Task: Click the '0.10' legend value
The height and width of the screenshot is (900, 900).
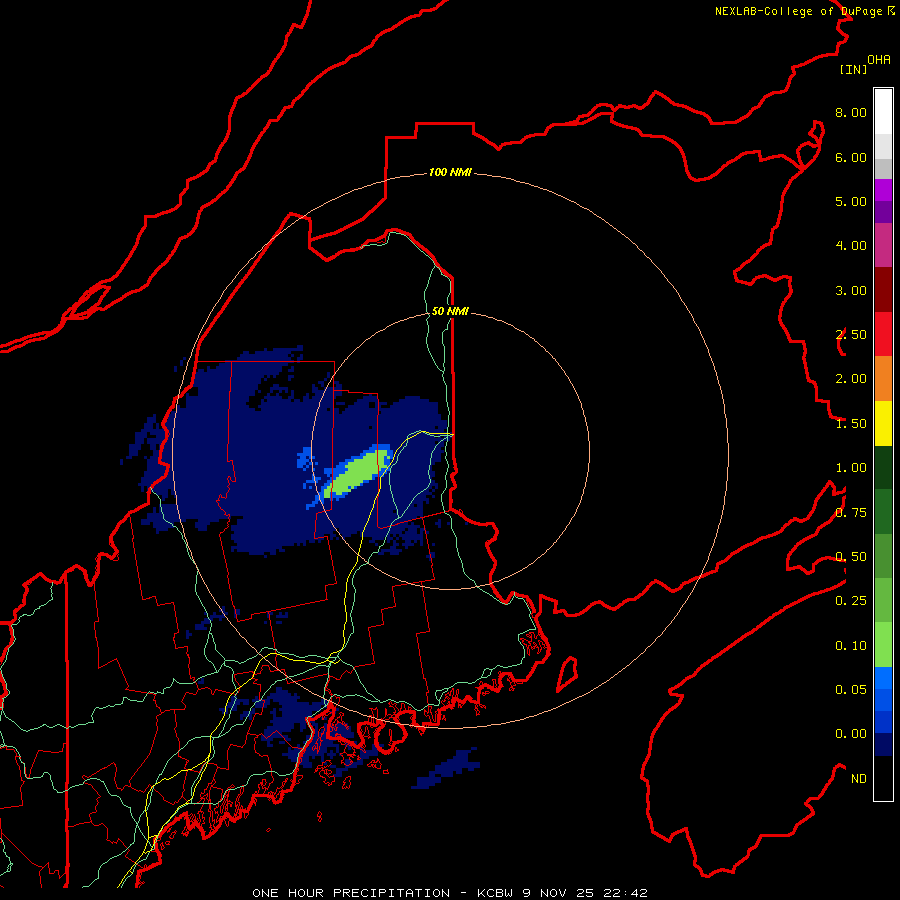Action: [x=851, y=646]
